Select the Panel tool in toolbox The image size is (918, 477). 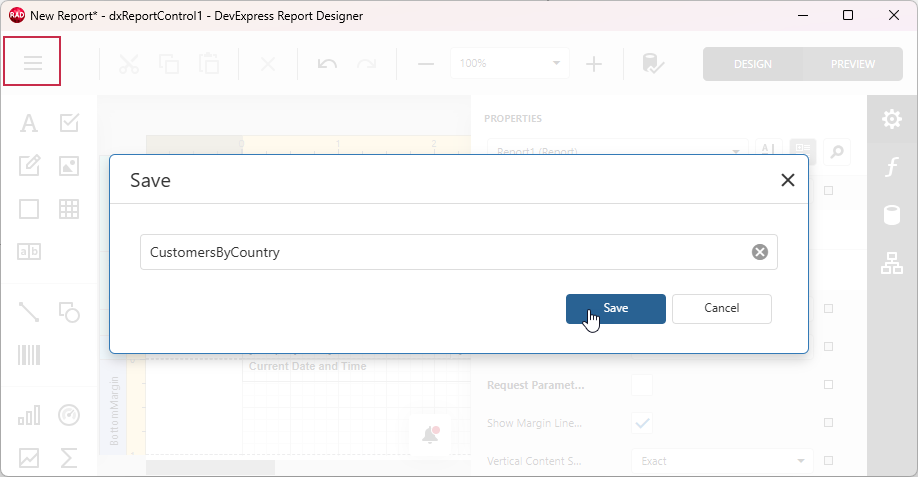coord(29,209)
